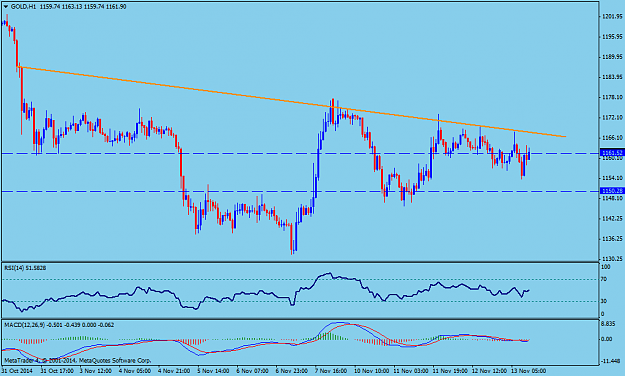Click the 1166.10 price axis value
The width and height of the screenshot is (625, 376).
(612, 138)
